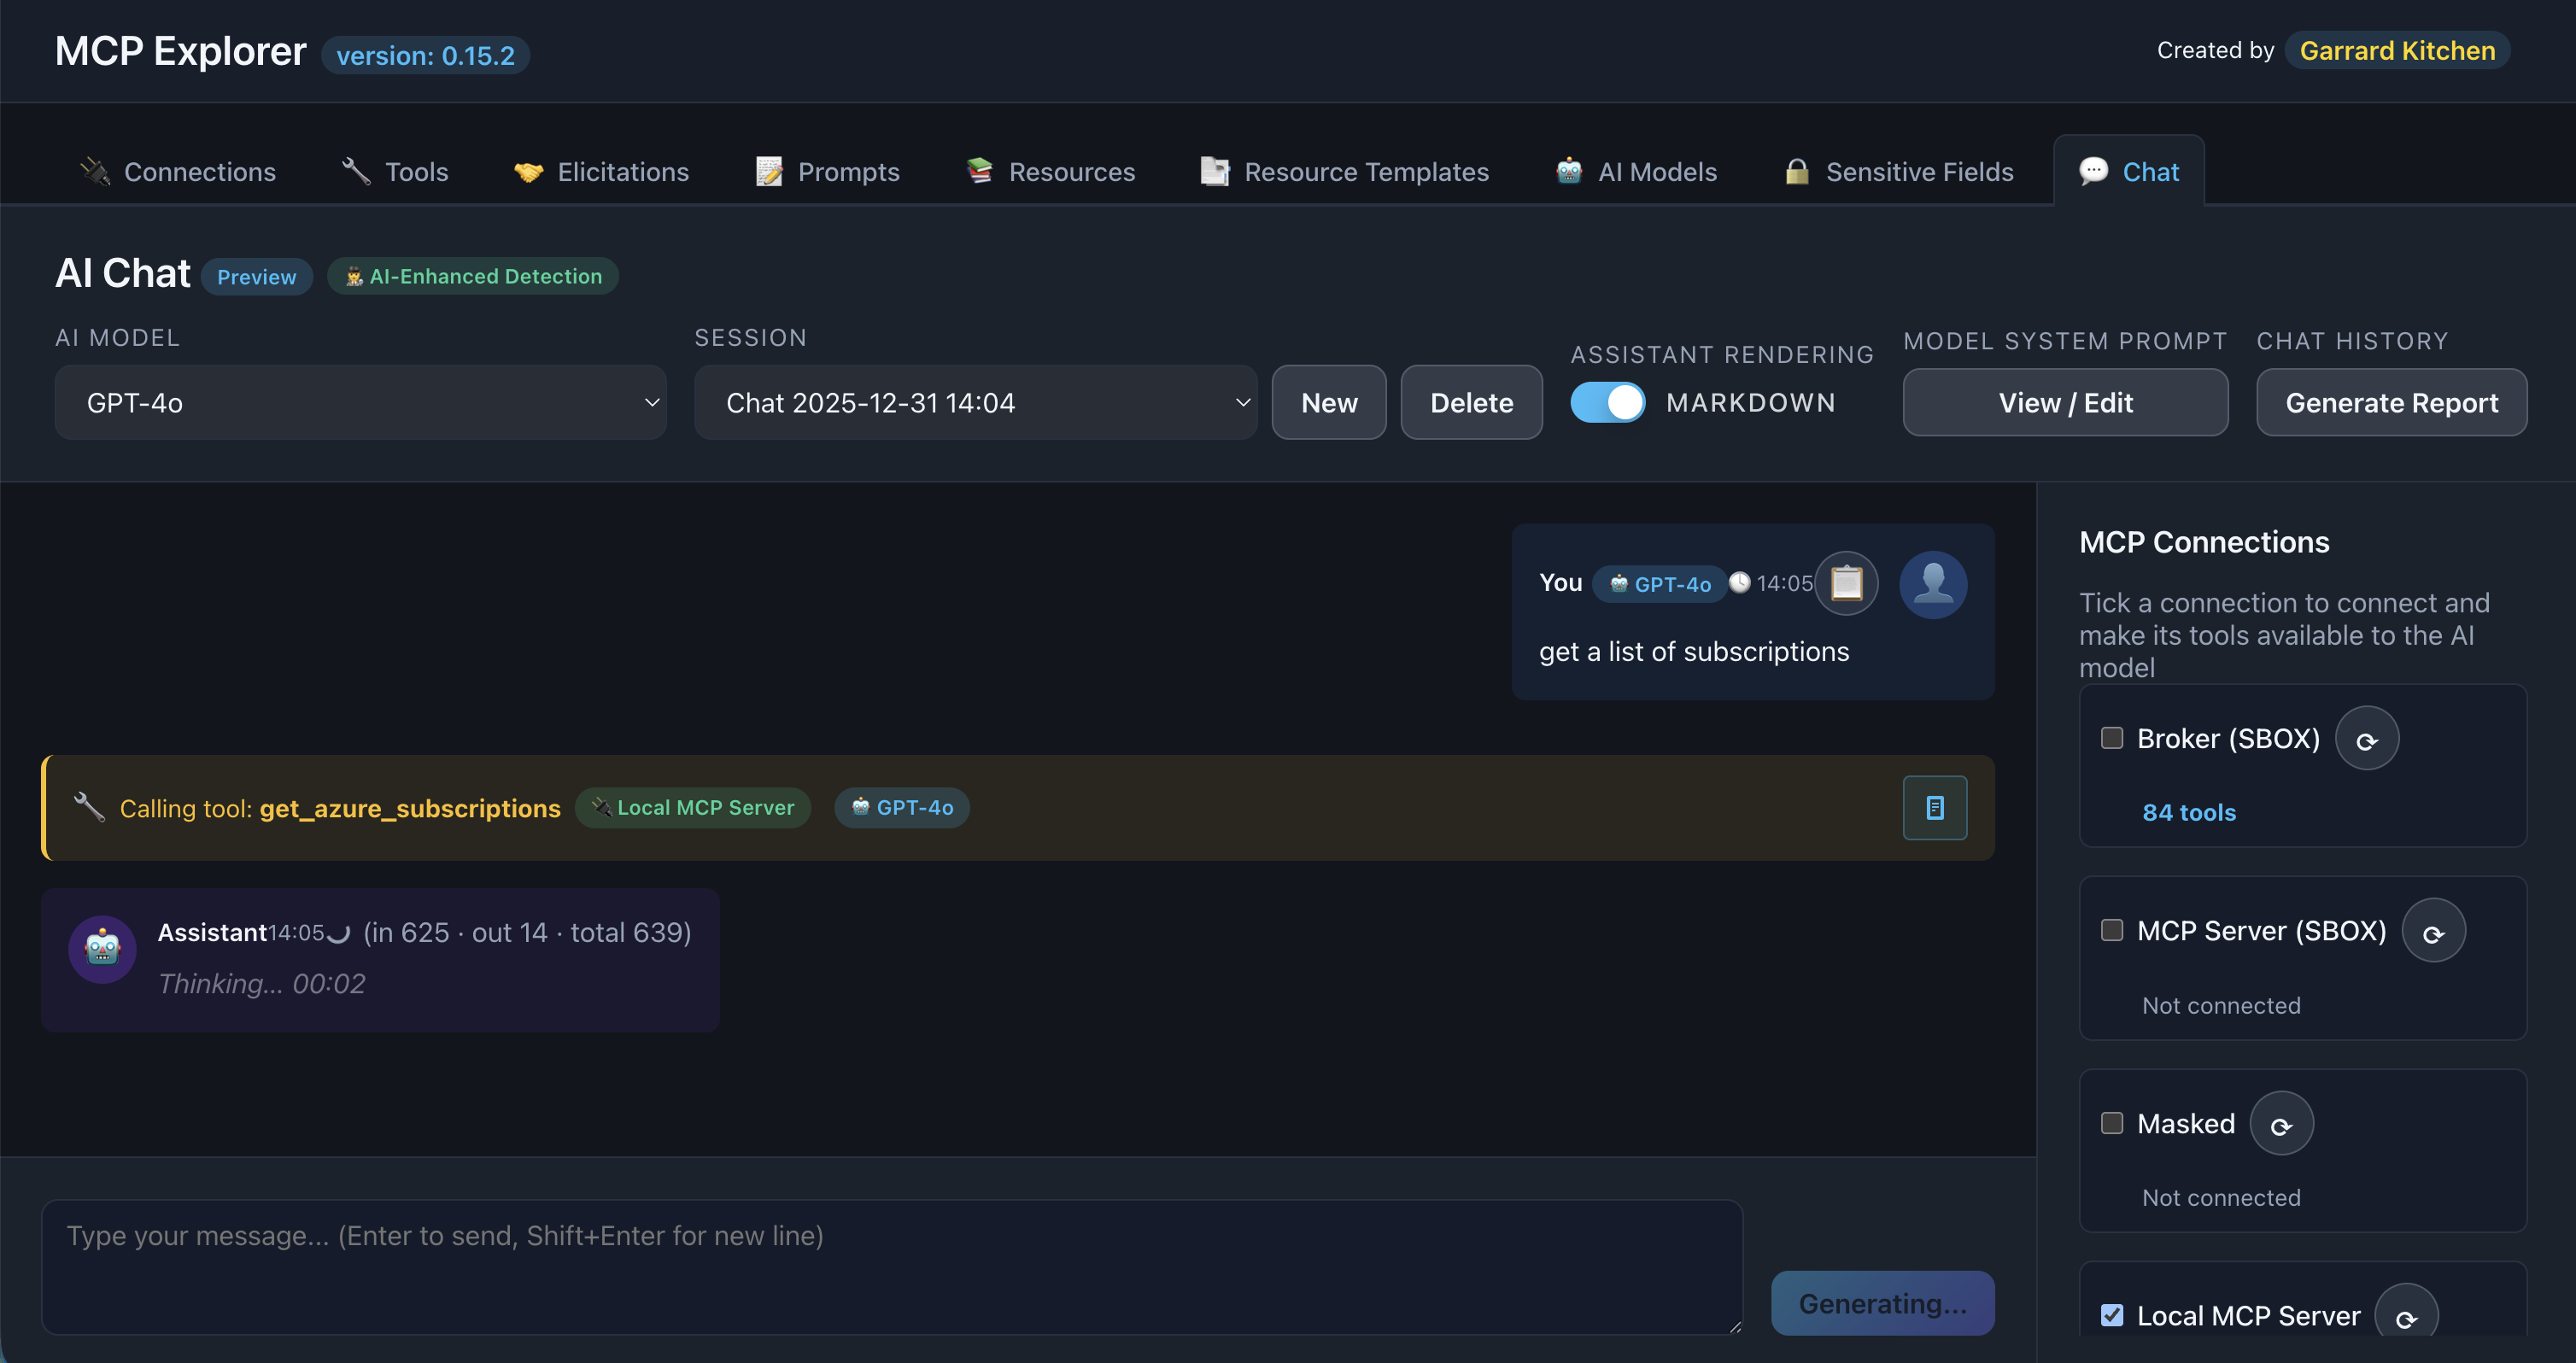
Task: Click View / Edit system prompt button
Action: (x=2064, y=403)
